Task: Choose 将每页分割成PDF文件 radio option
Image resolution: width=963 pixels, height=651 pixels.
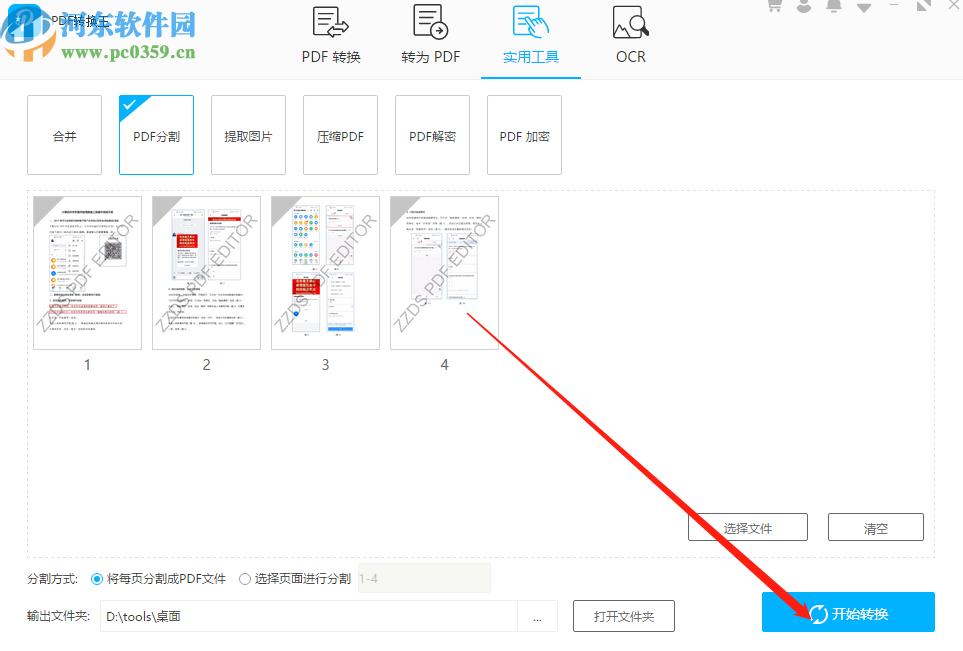Action: click(158, 579)
